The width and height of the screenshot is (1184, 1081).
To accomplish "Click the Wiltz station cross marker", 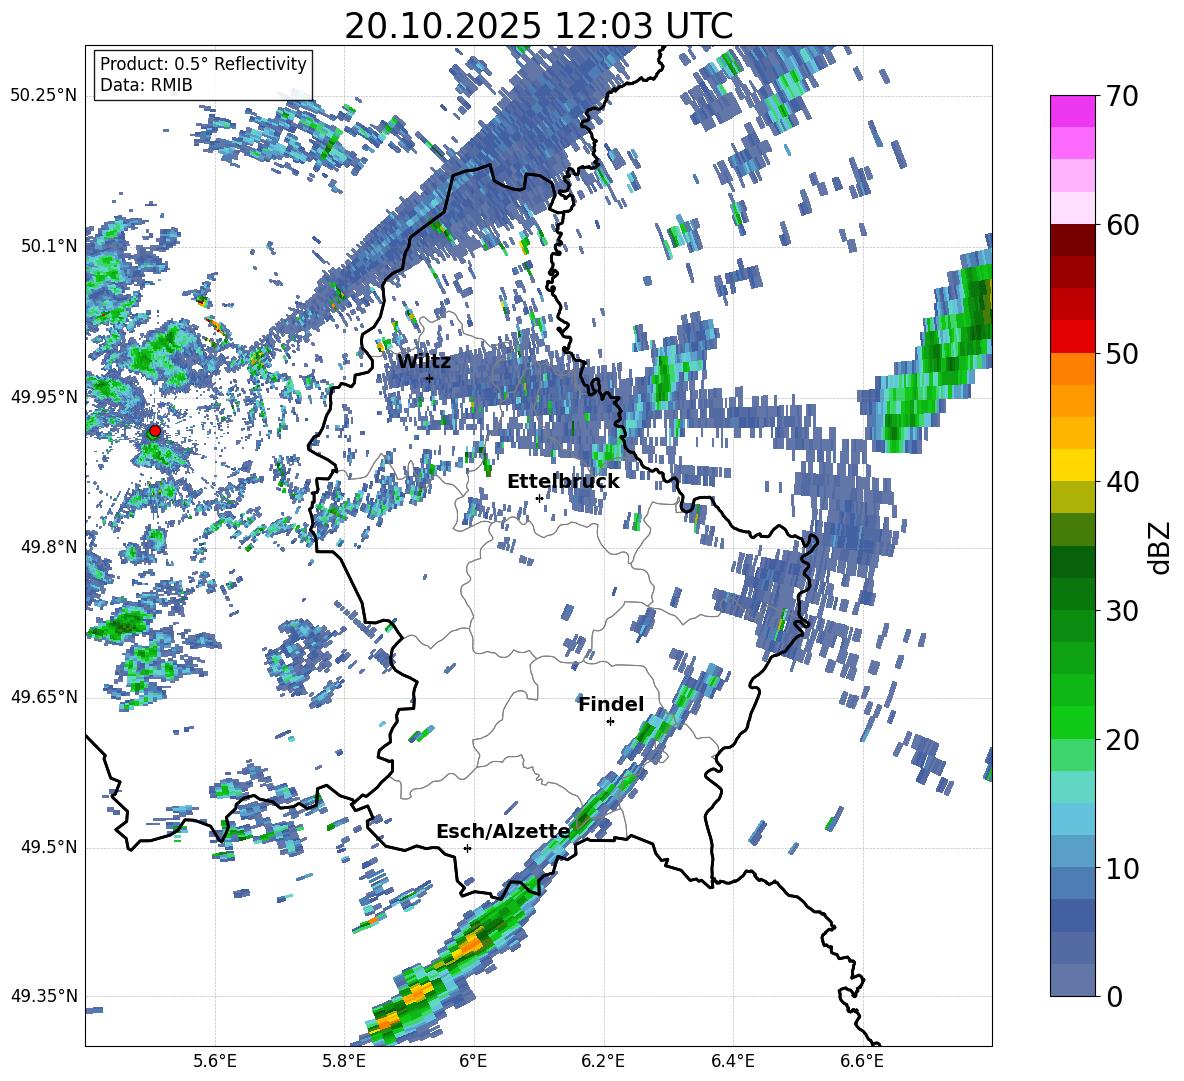I will [429, 378].
